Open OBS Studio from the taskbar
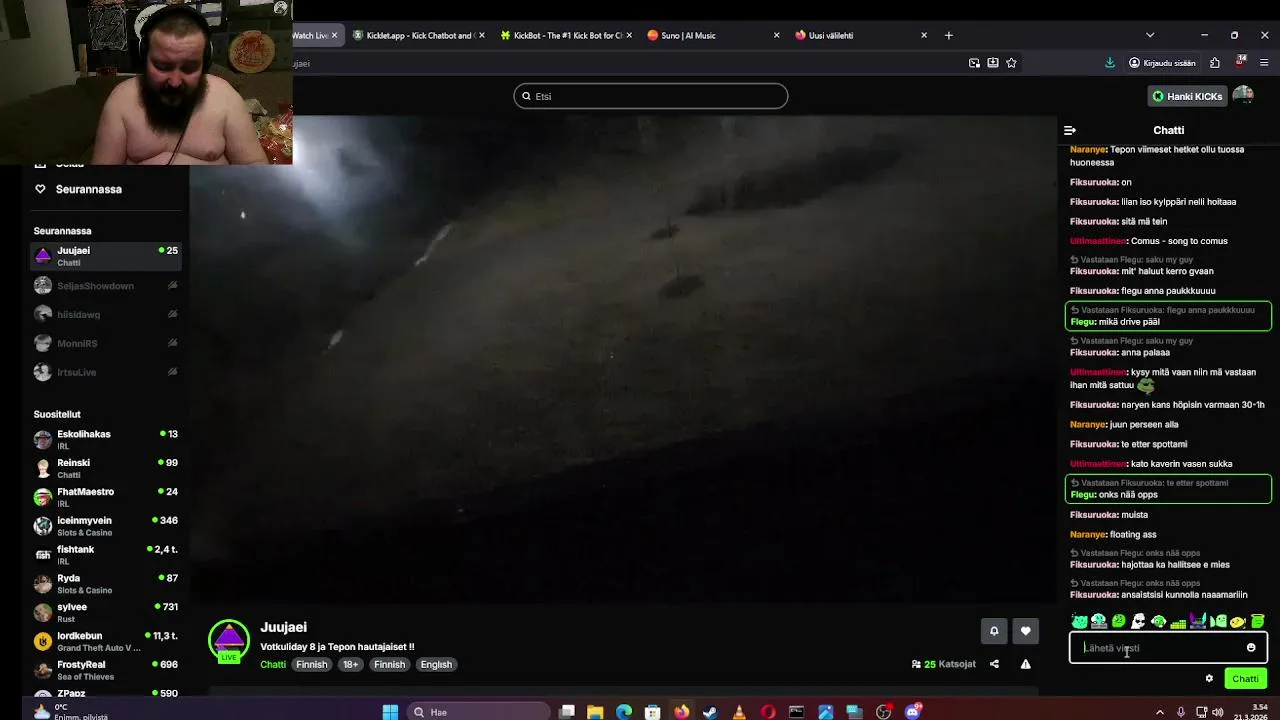1280x720 pixels. point(884,712)
